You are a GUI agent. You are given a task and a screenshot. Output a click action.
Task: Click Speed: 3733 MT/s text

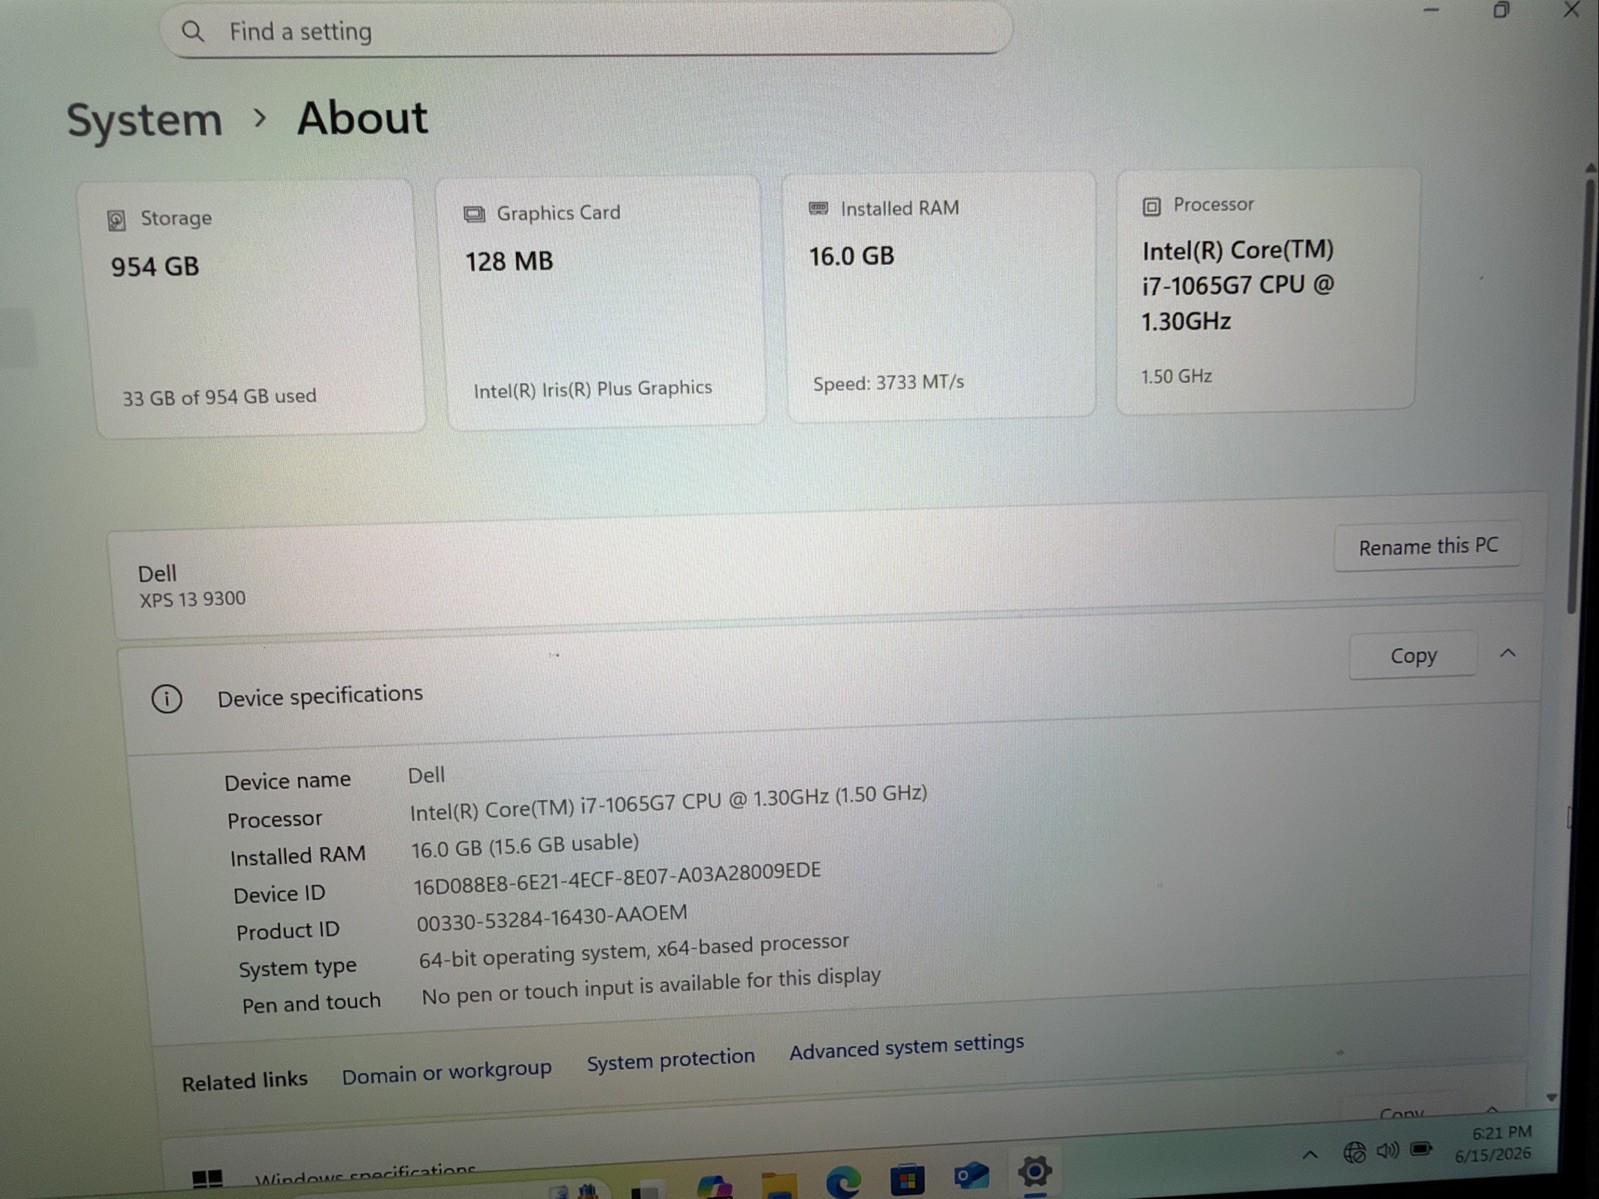click(888, 382)
